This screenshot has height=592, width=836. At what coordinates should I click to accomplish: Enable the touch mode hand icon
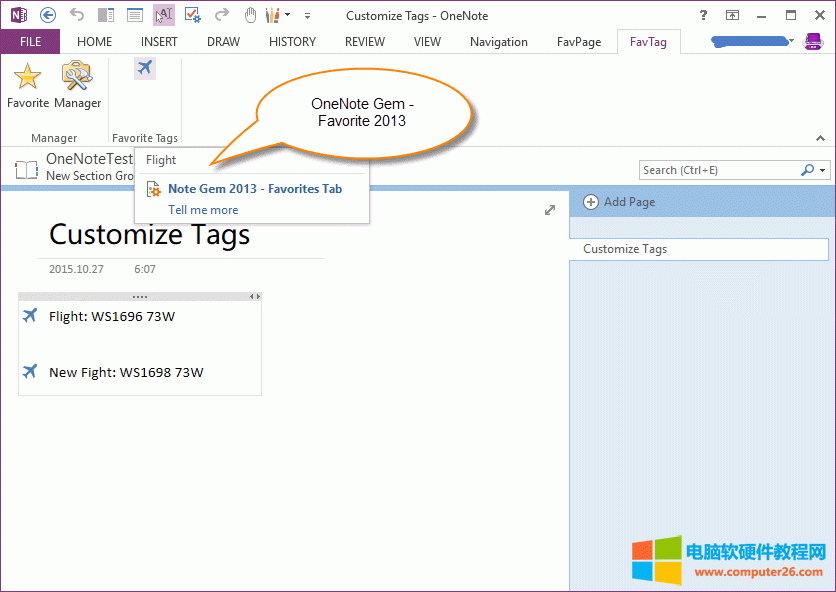(251, 15)
